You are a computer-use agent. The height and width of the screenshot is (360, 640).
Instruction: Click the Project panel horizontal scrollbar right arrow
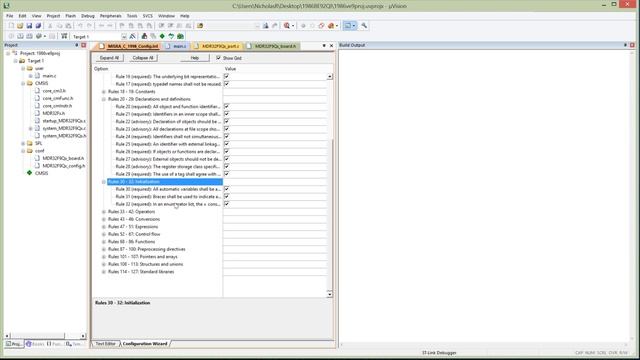point(83,336)
